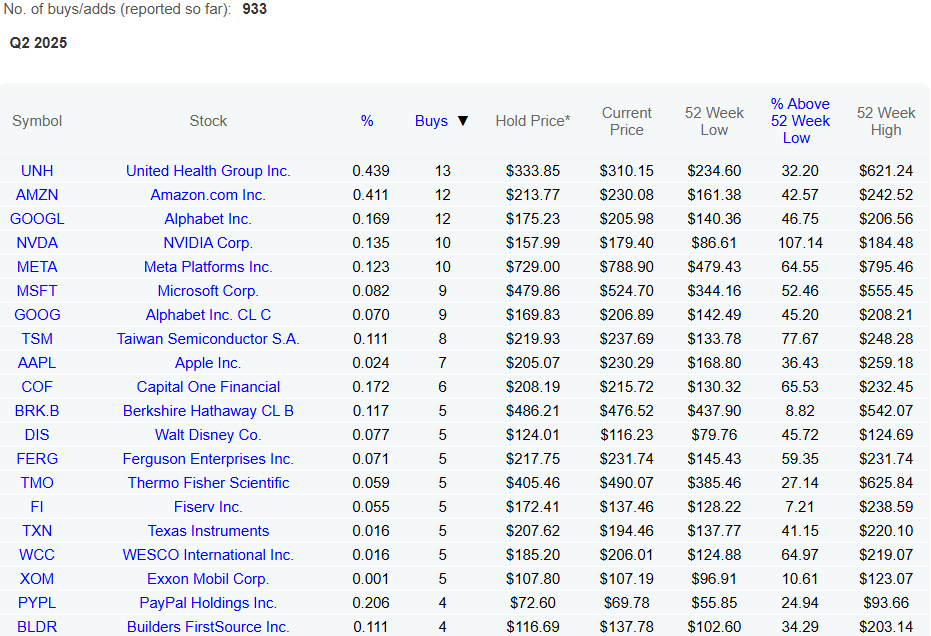Open Apple Inc. stock link

tap(208, 363)
